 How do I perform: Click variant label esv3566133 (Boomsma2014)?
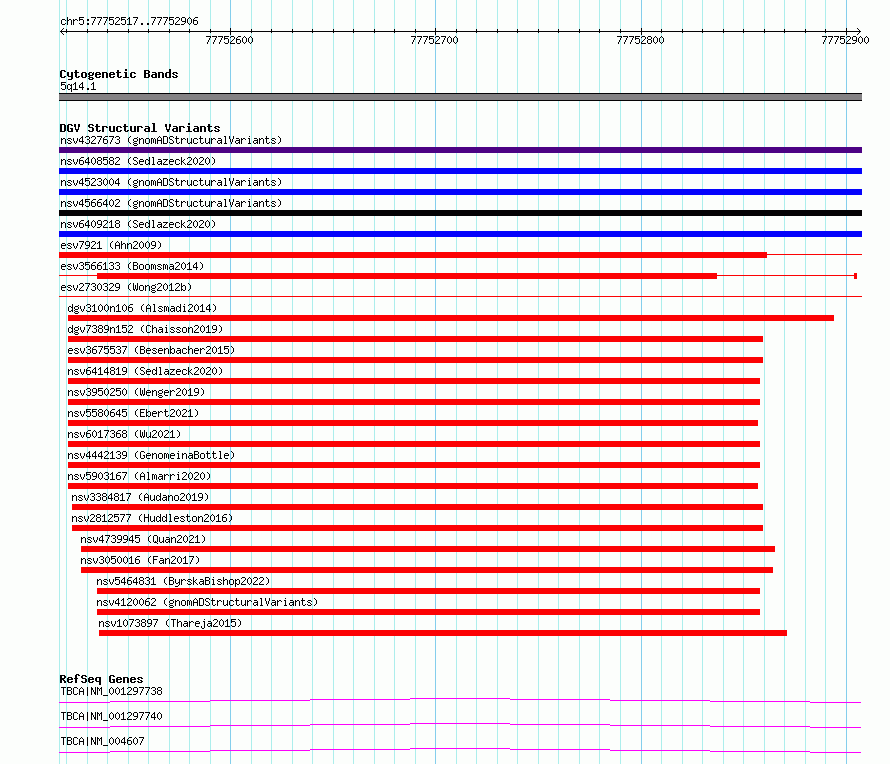132,266
